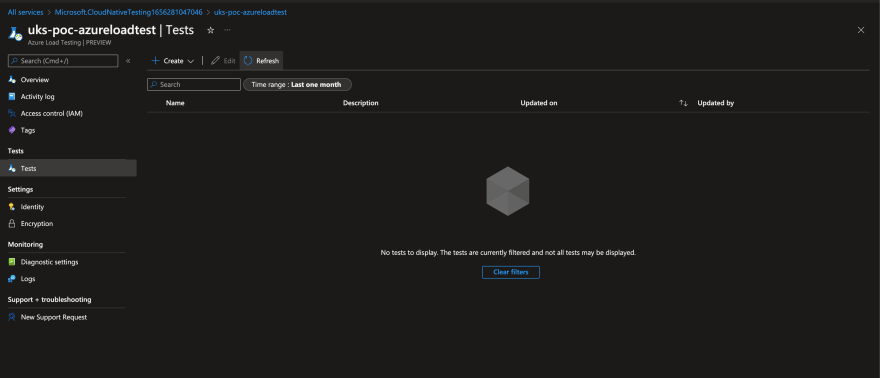Click the Diagnostic settings icon
Image resolution: width=880 pixels, height=378 pixels.
point(12,262)
